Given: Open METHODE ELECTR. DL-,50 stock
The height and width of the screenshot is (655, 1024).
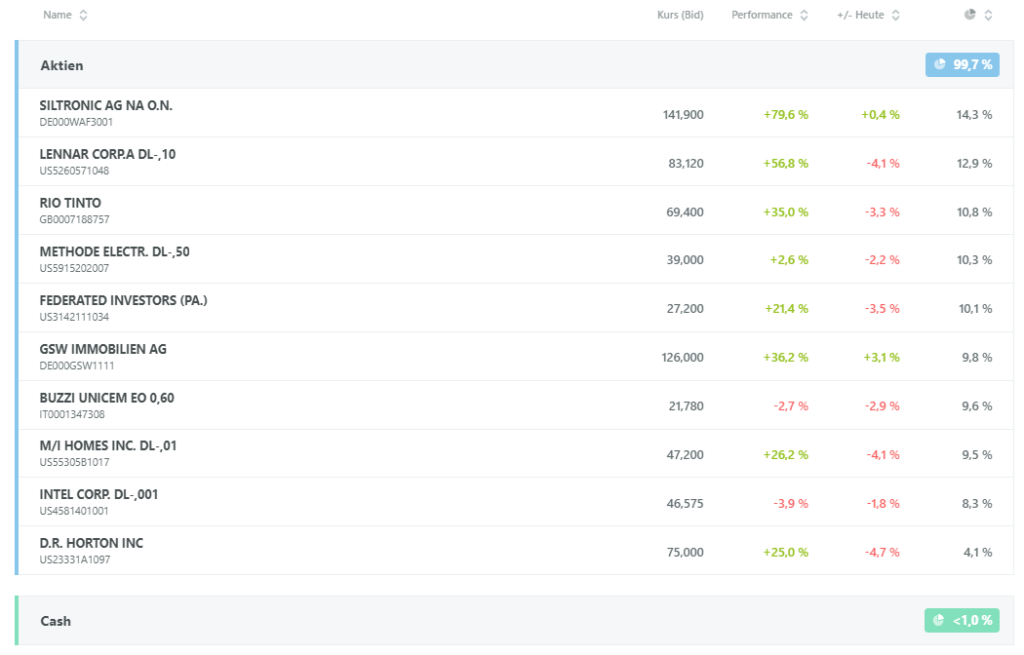Looking at the screenshot, I should pyautogui.click(x=114, y=252).
